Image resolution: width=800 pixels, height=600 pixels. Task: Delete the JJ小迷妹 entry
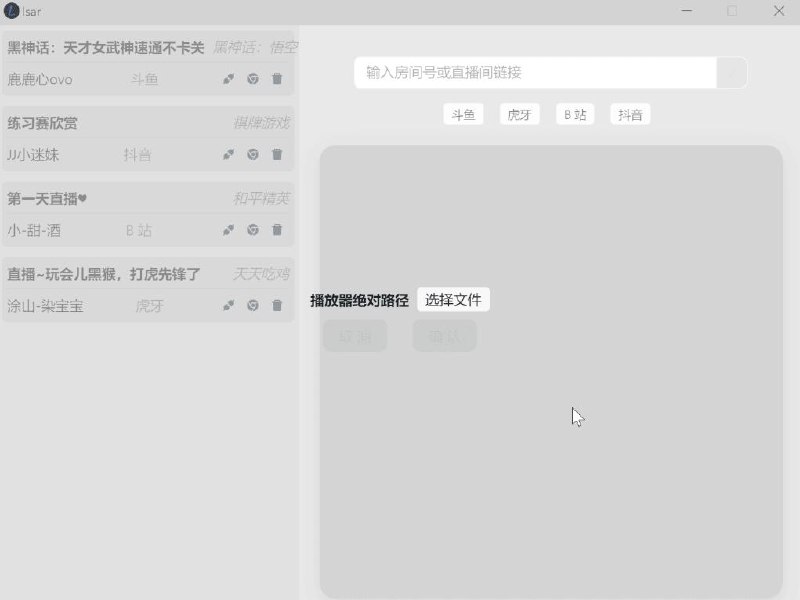coord(277,154)
